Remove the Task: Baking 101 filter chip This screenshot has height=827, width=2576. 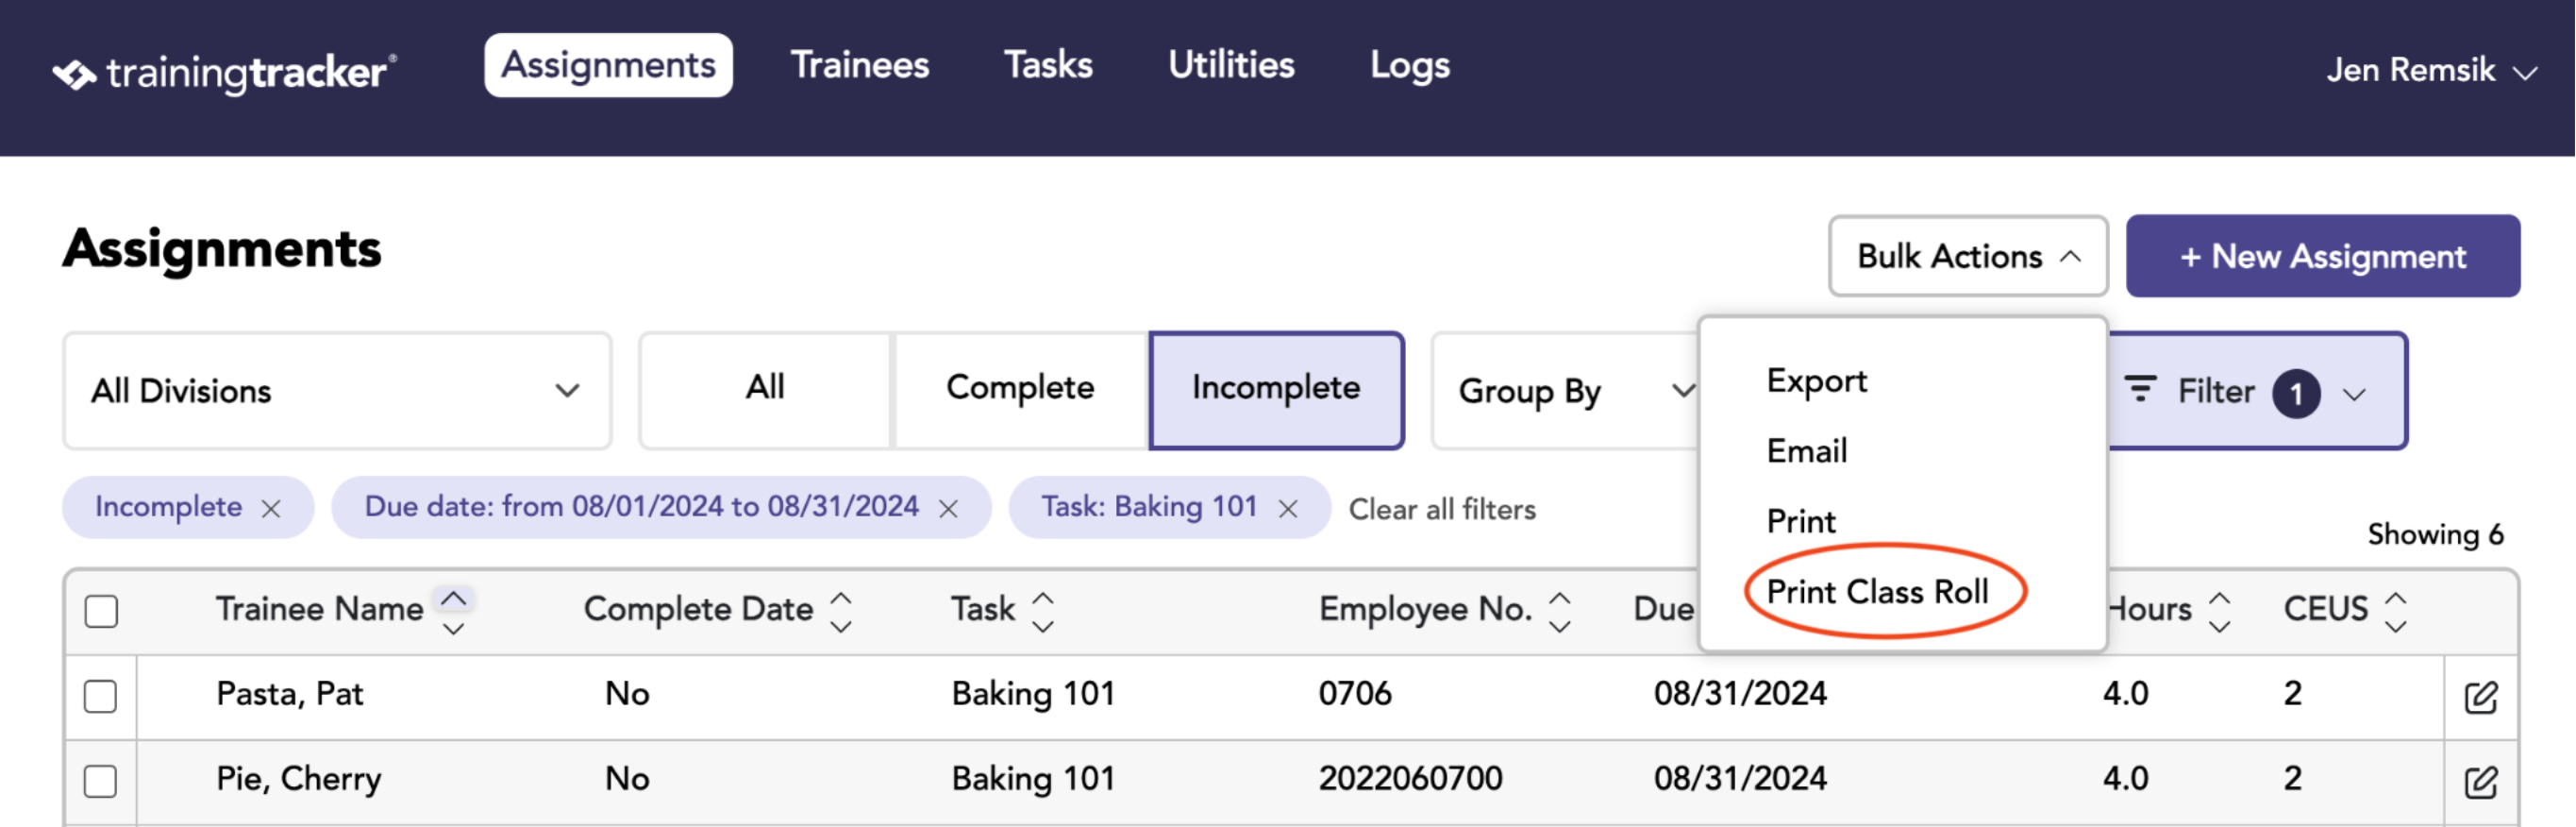coord(1288,508)
